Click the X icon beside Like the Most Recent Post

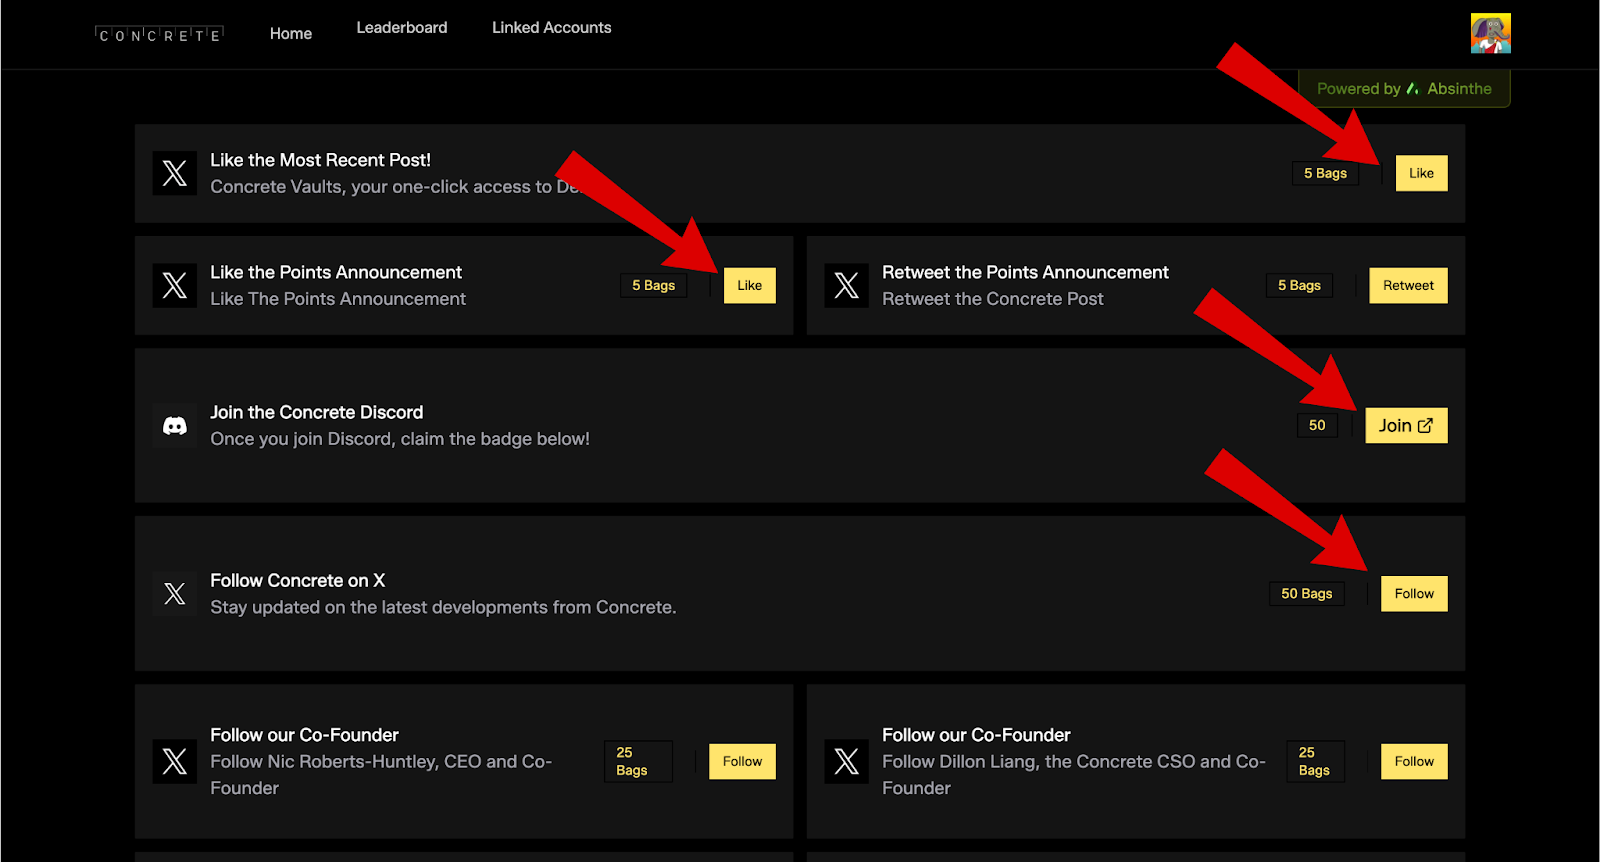tap(175, 173)
